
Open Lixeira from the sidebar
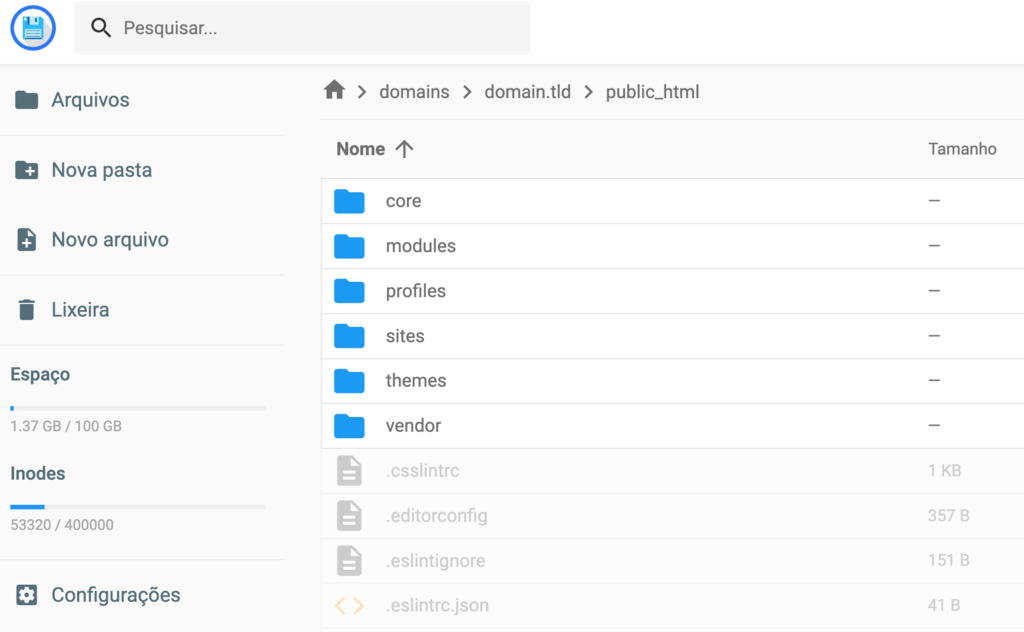tap(79, 310)
